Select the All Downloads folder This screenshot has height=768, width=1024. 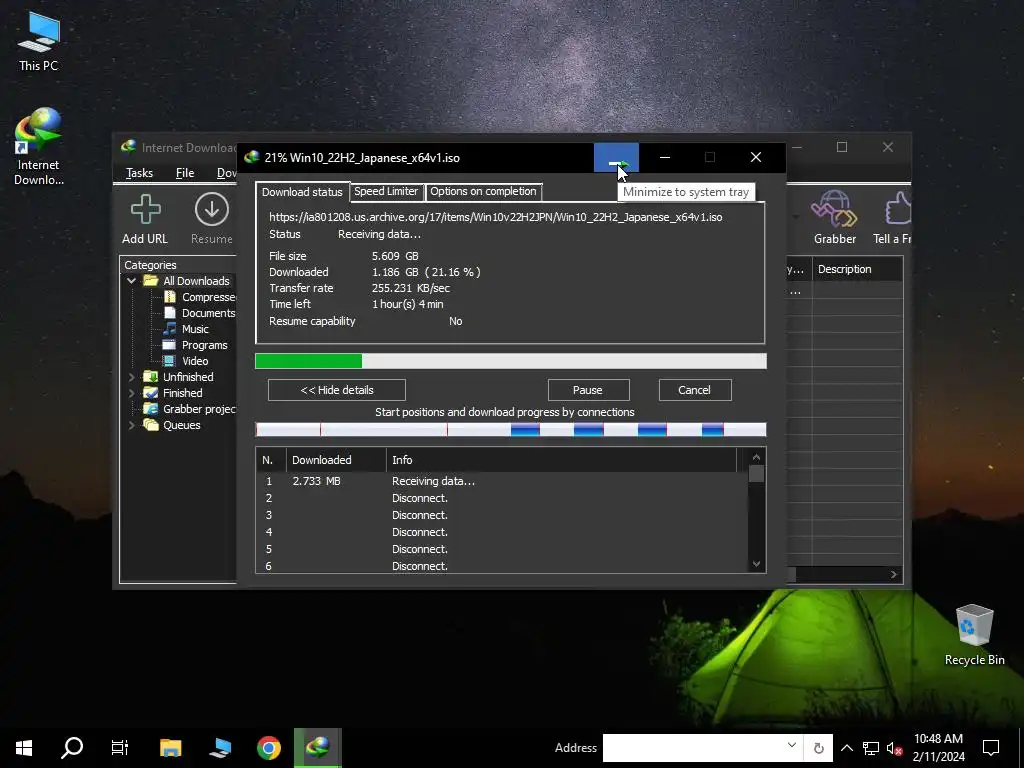pos(196,281)
